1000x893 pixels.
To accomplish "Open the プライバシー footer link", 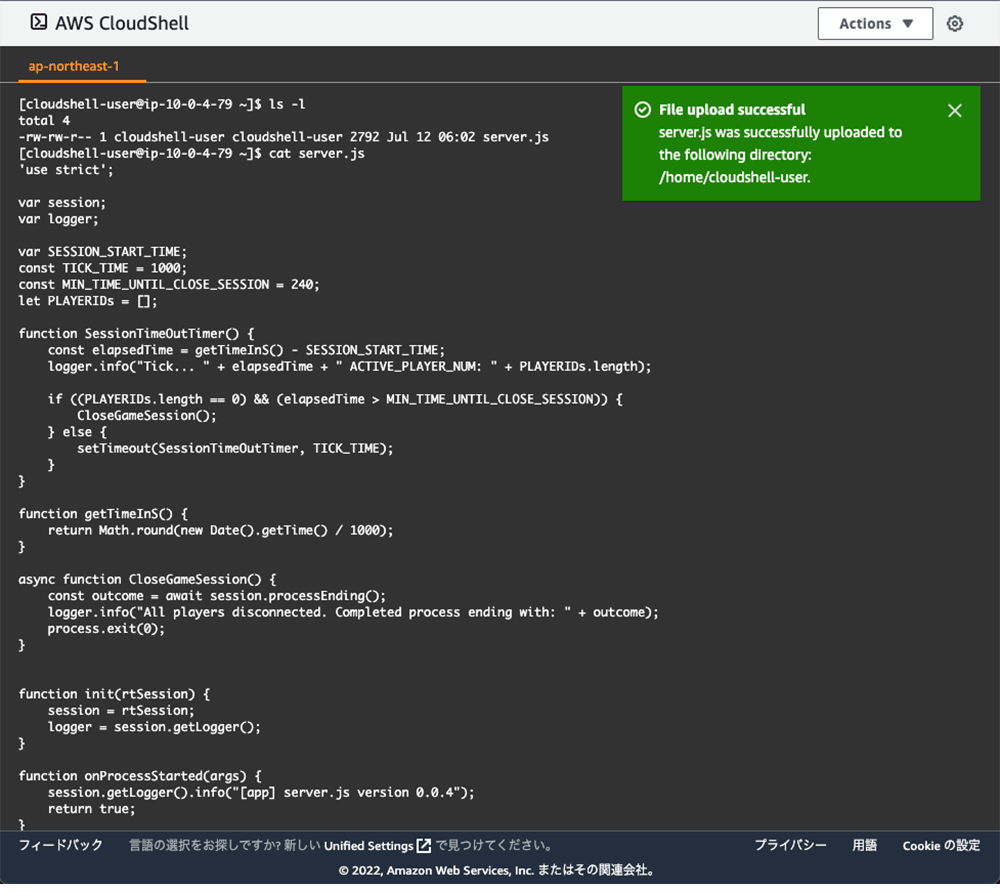I will [791, 845].
